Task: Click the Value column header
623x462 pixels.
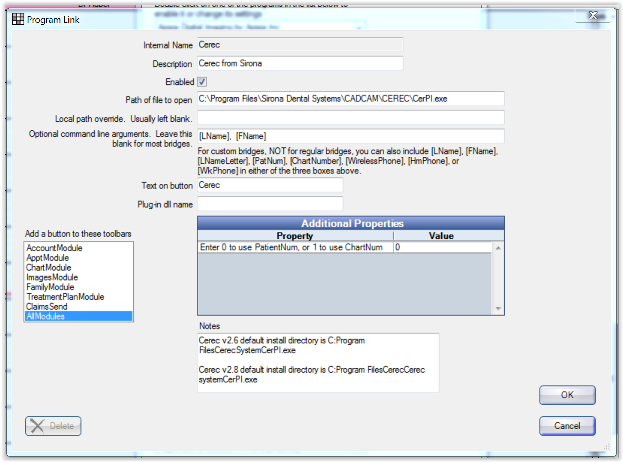Action: pos(441,236)
